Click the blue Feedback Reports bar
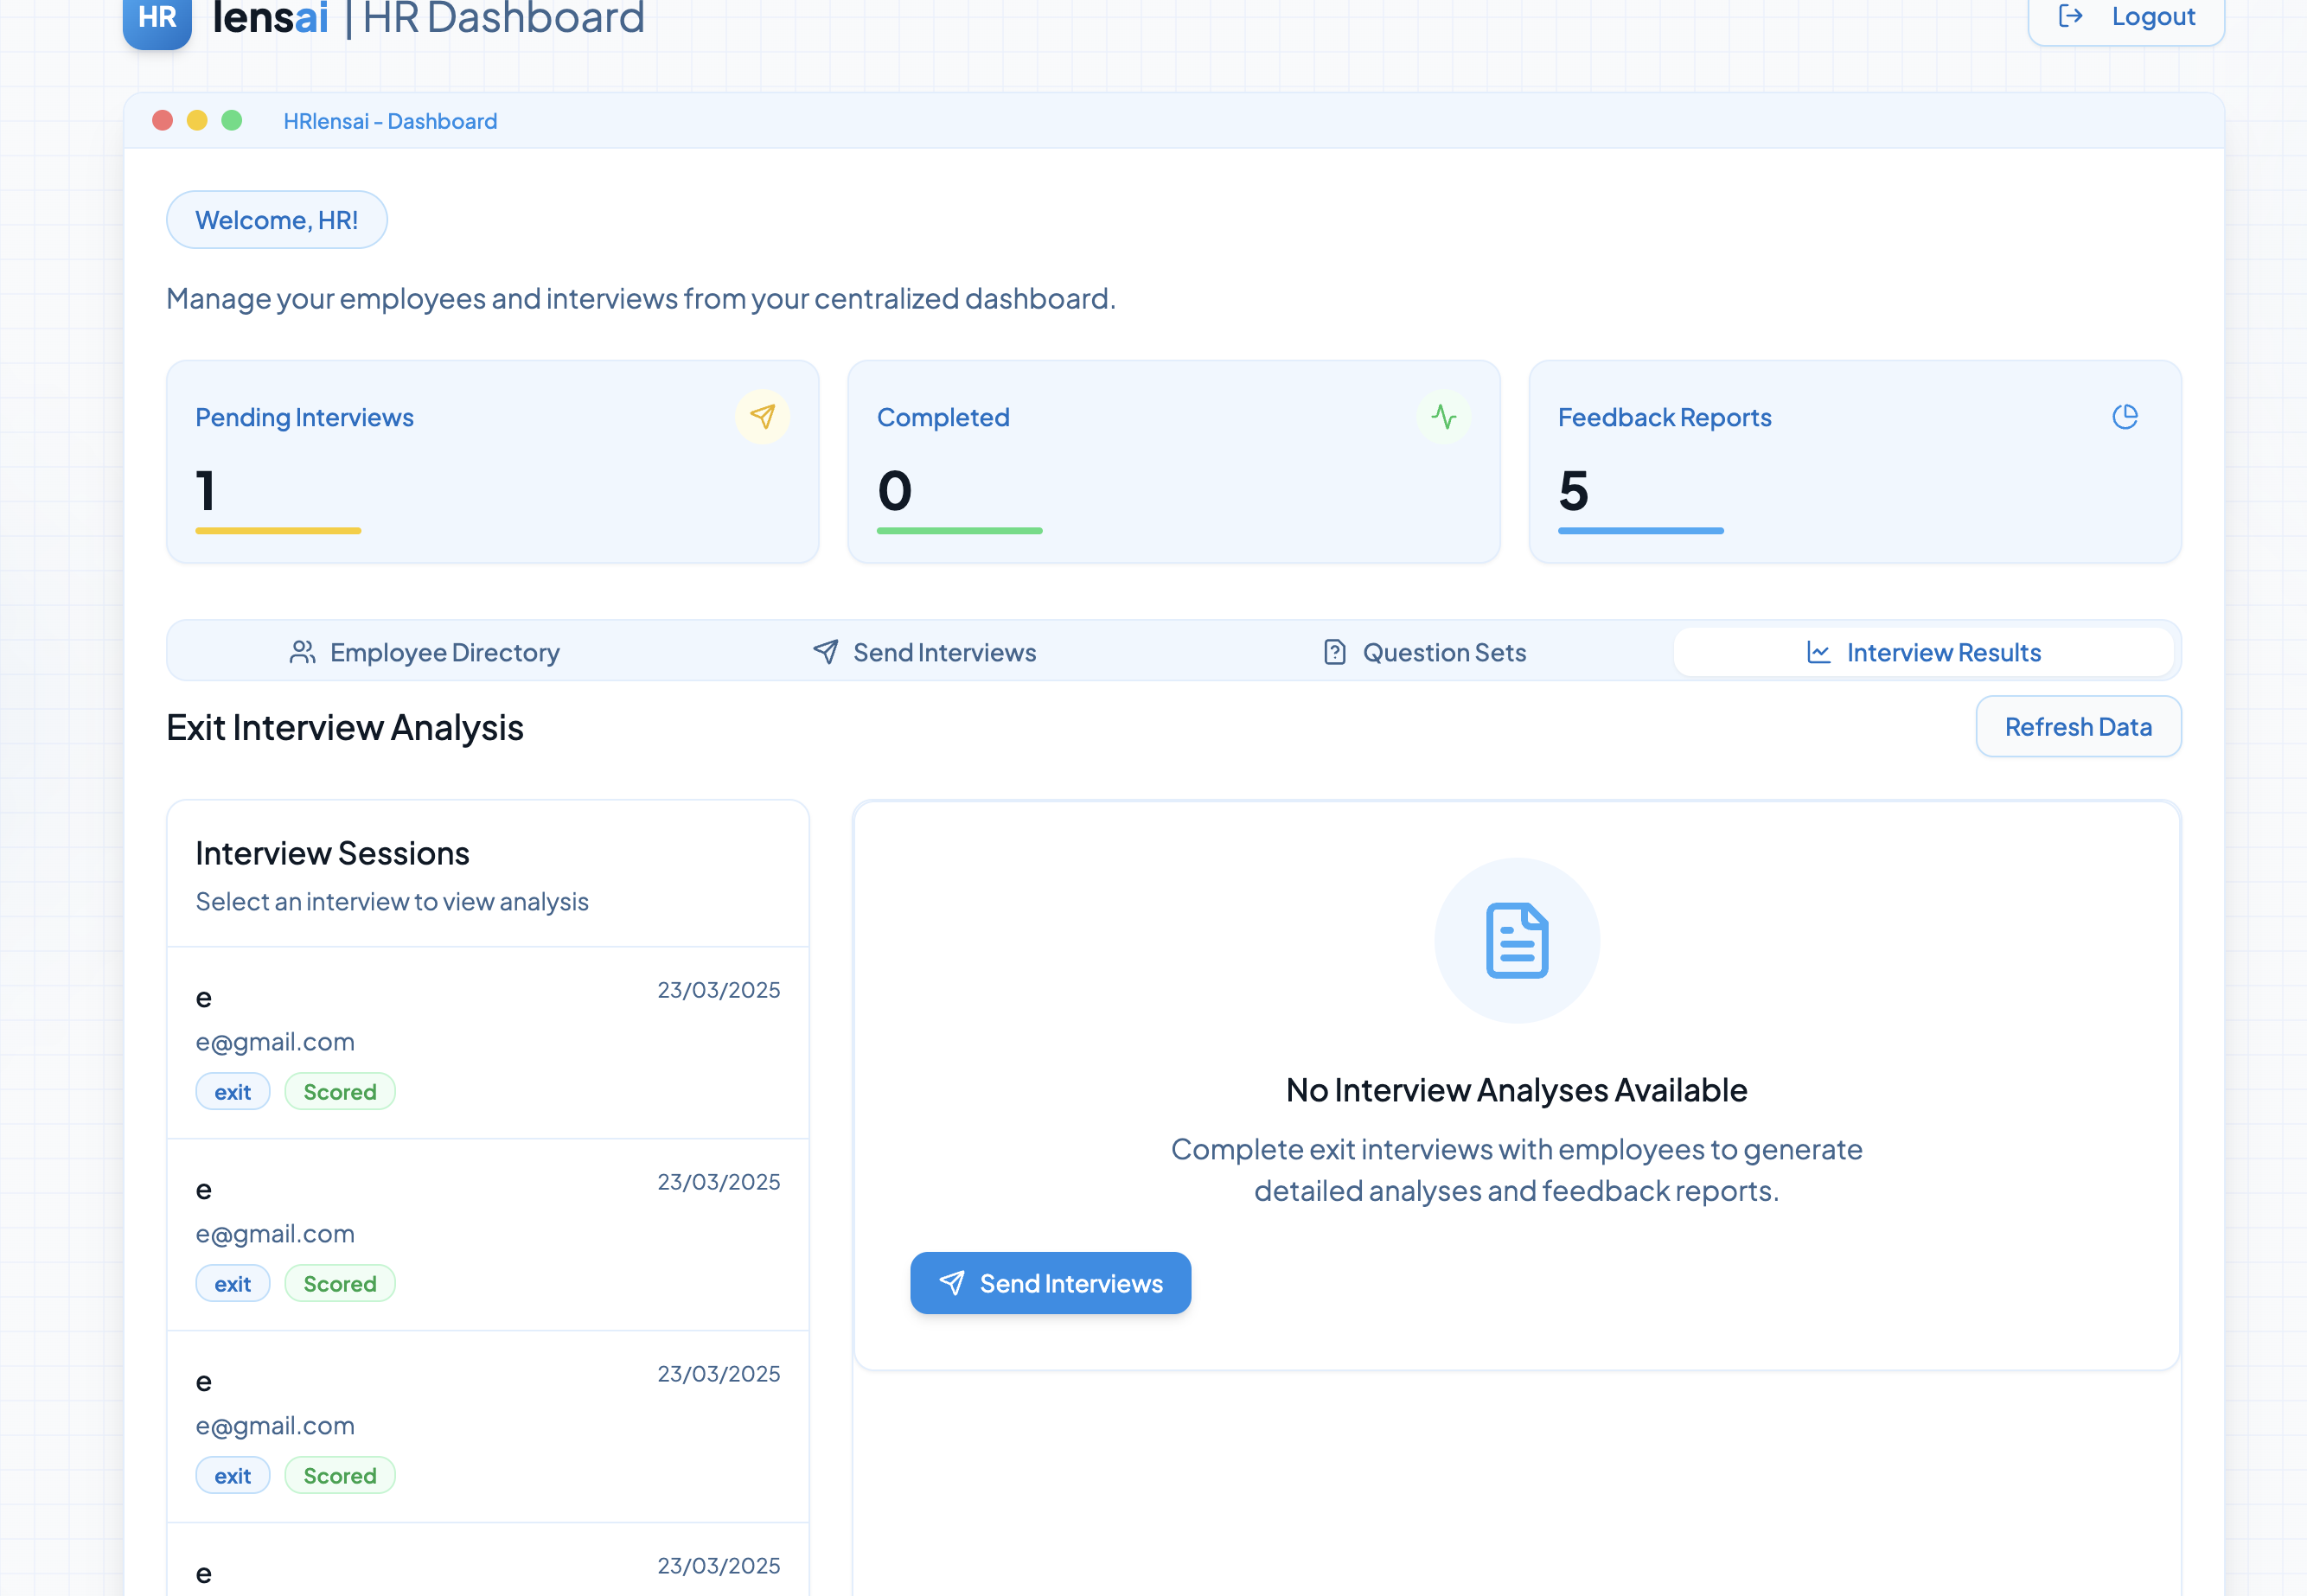The width and height of the screenshot is (2307, 1596). 1641,531
